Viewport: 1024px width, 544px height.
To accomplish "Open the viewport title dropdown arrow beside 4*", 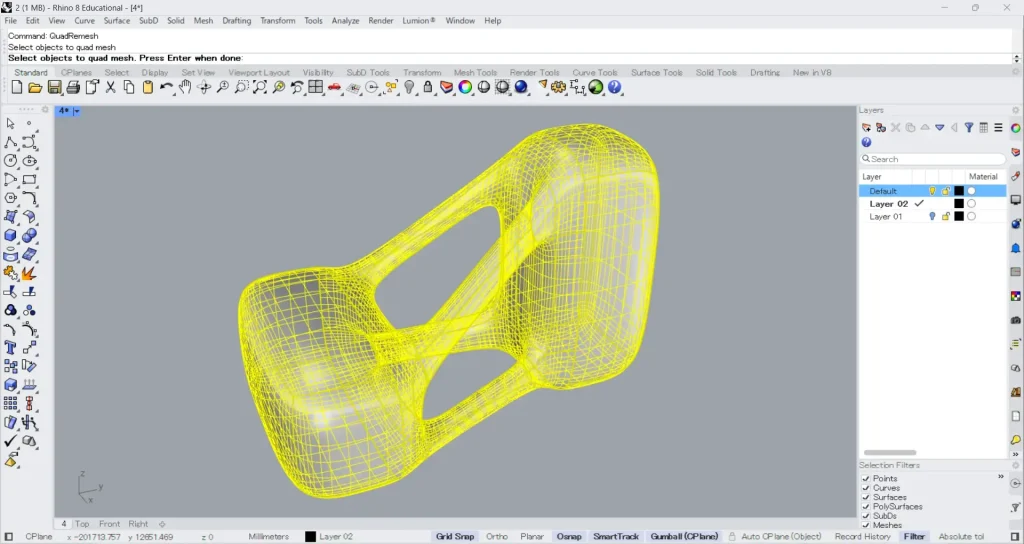I will pyautogui.click(x=76, y=112).
